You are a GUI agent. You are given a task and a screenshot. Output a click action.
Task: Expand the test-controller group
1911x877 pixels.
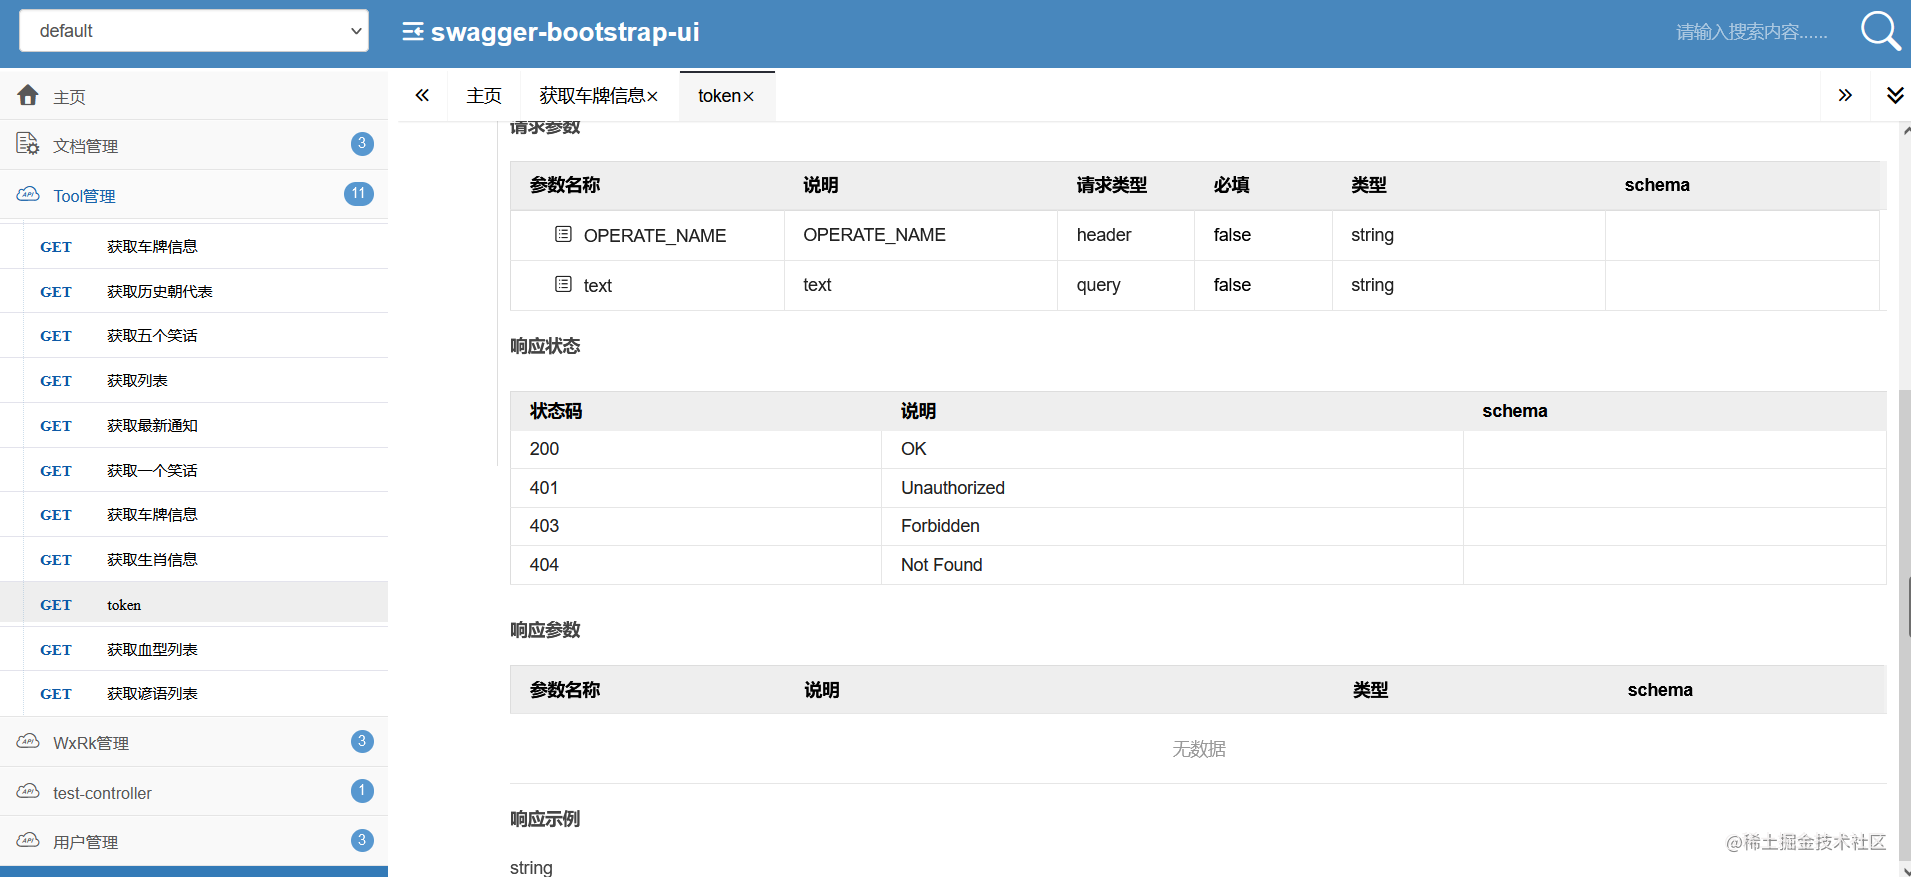[194, 792]
